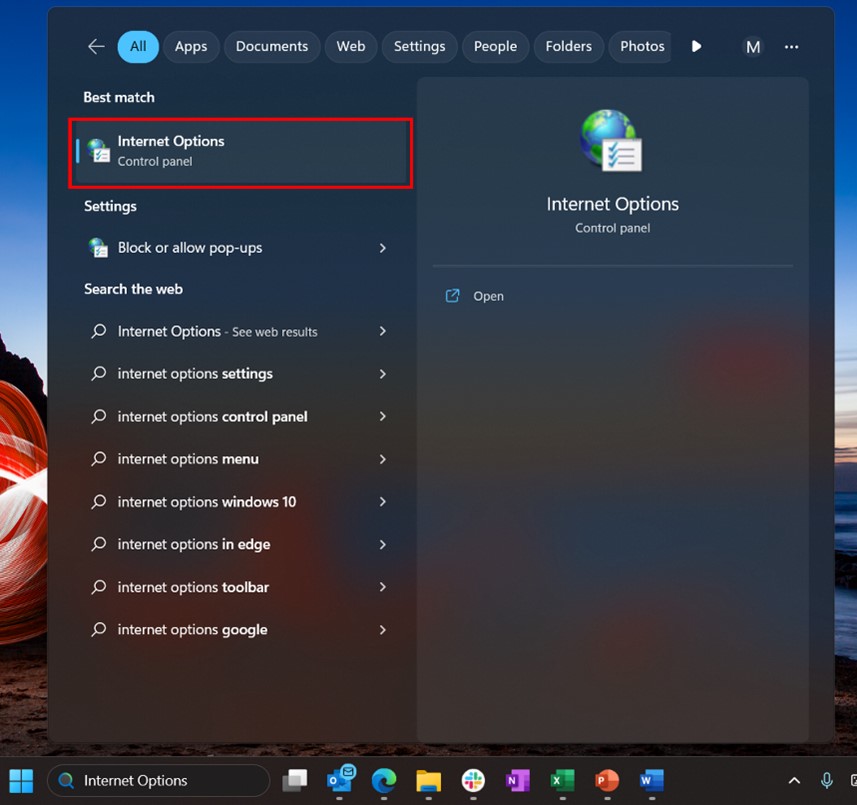Click the Task View taskbar icon
This screenshot has height=805, width=857.
(295, 780)
